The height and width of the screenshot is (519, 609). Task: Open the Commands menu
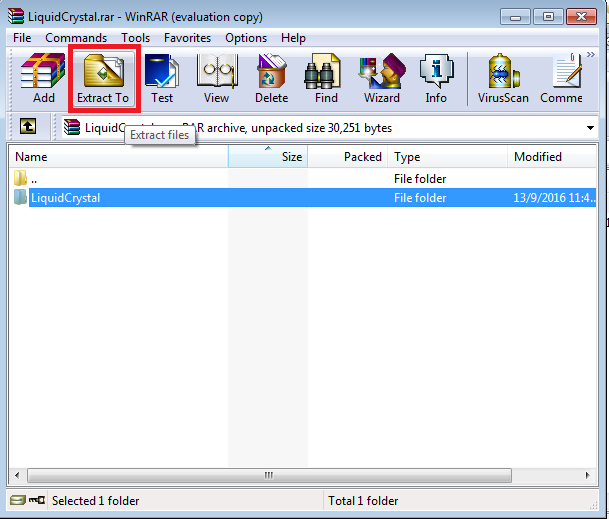coord(76,38)
